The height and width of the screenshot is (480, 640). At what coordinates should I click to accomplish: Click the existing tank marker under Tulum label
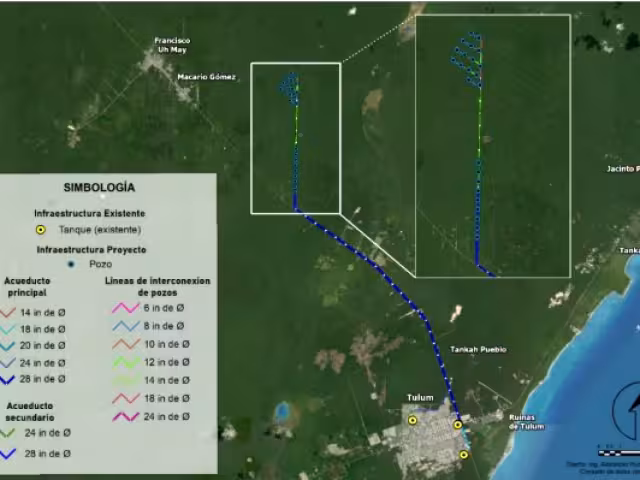[x=413, y=421]
